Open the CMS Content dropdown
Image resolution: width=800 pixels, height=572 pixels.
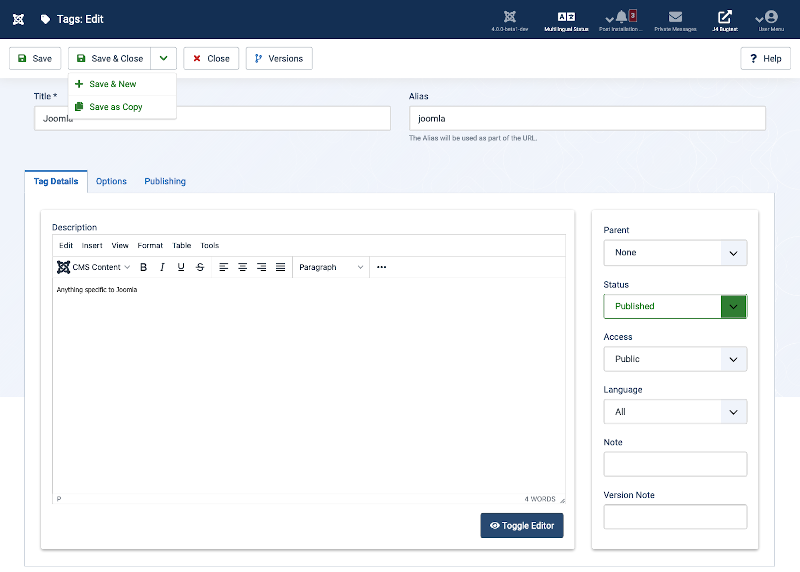94,267
